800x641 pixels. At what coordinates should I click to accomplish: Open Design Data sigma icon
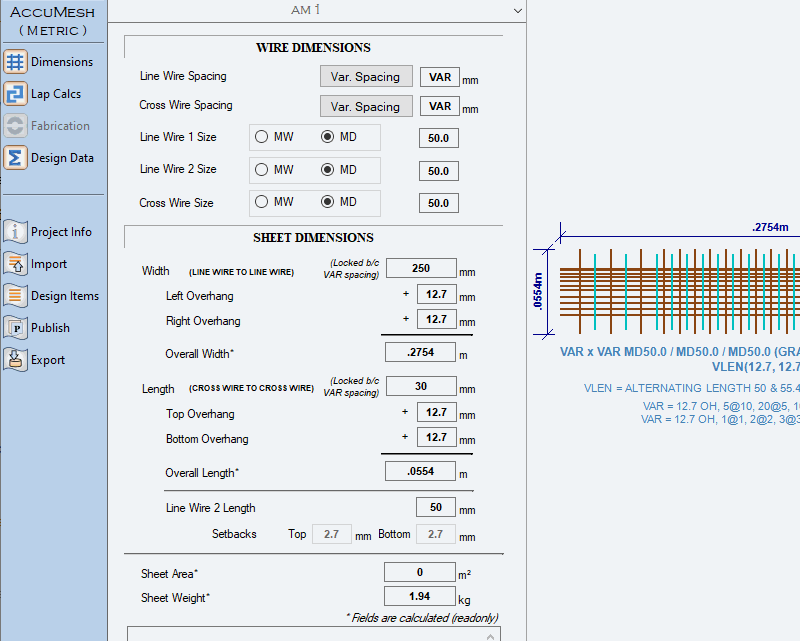[15, 158]
